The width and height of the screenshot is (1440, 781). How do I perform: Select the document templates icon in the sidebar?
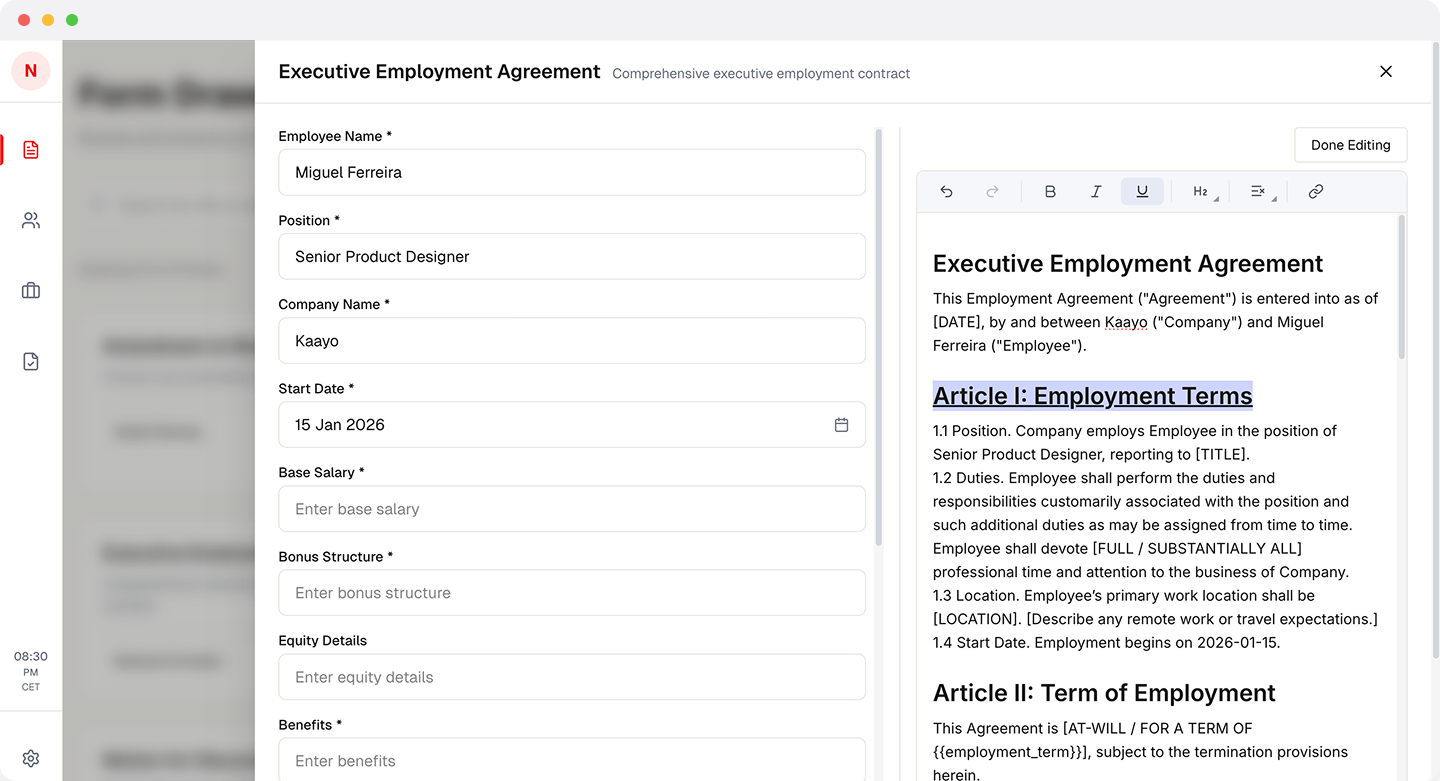point(30,149)
